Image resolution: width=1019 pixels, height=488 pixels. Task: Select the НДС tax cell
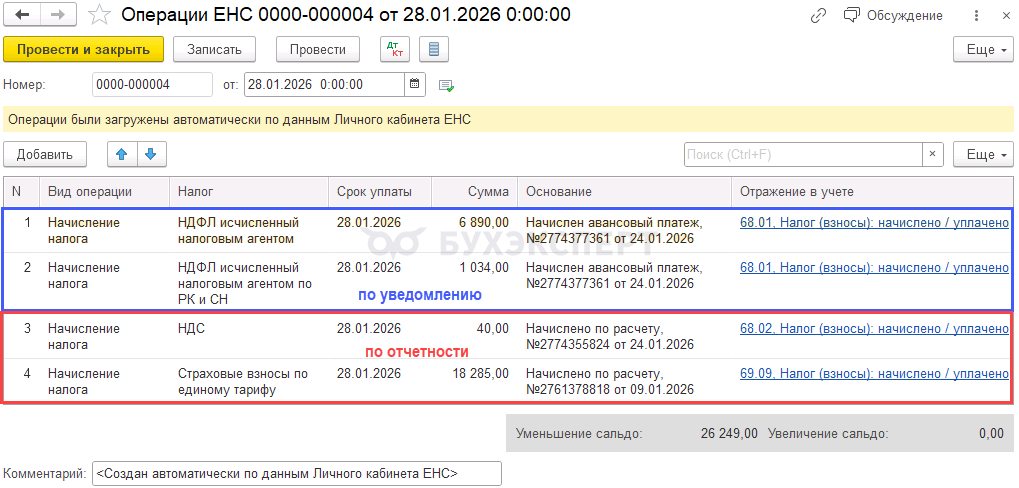pos(249,337)
